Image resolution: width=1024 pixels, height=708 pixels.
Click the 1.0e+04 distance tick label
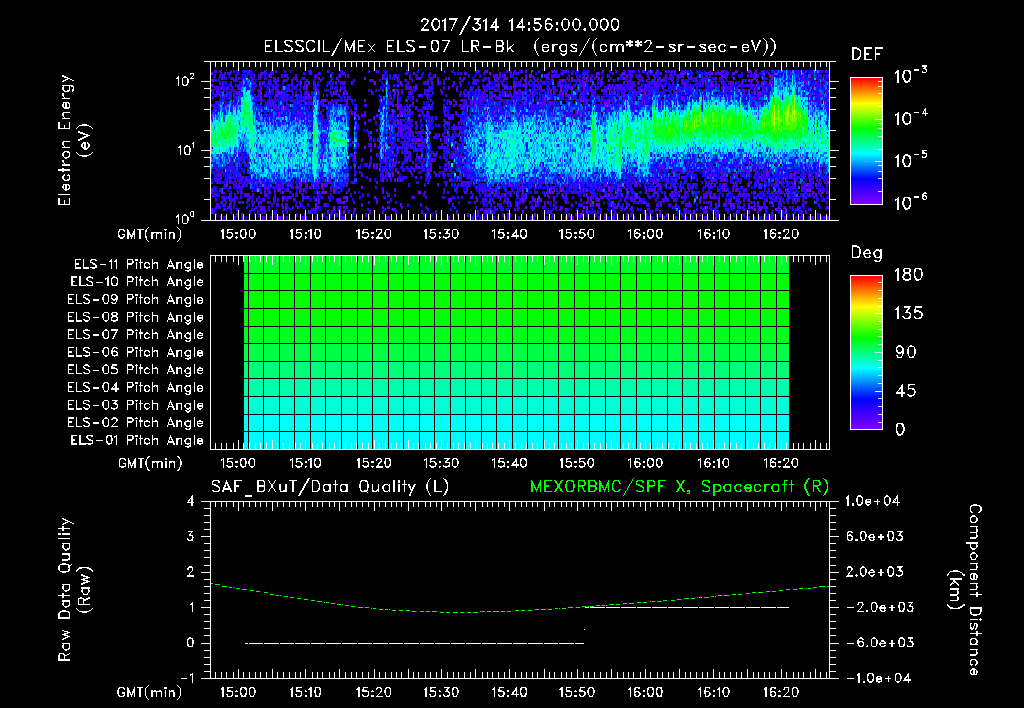click(872, 502)
